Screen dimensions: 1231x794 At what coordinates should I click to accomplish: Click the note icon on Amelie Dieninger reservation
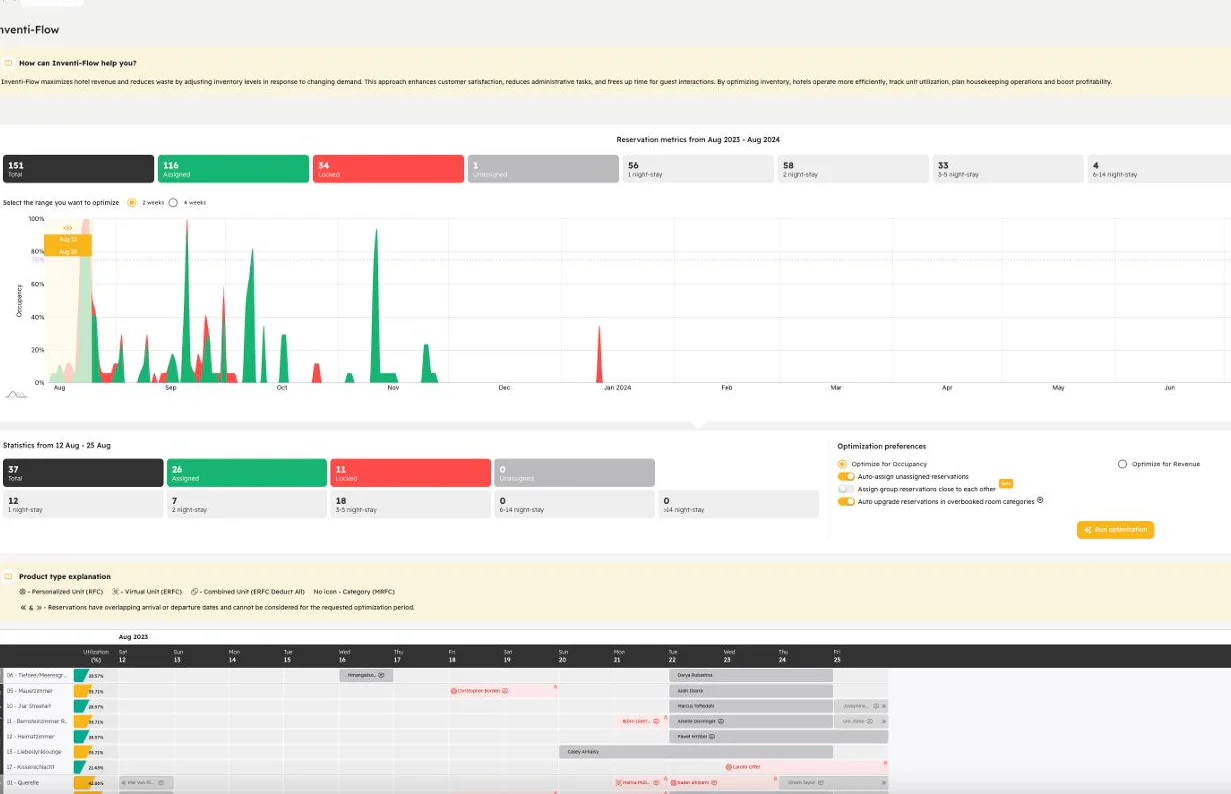pyautogui.click(x=721, y=721)
